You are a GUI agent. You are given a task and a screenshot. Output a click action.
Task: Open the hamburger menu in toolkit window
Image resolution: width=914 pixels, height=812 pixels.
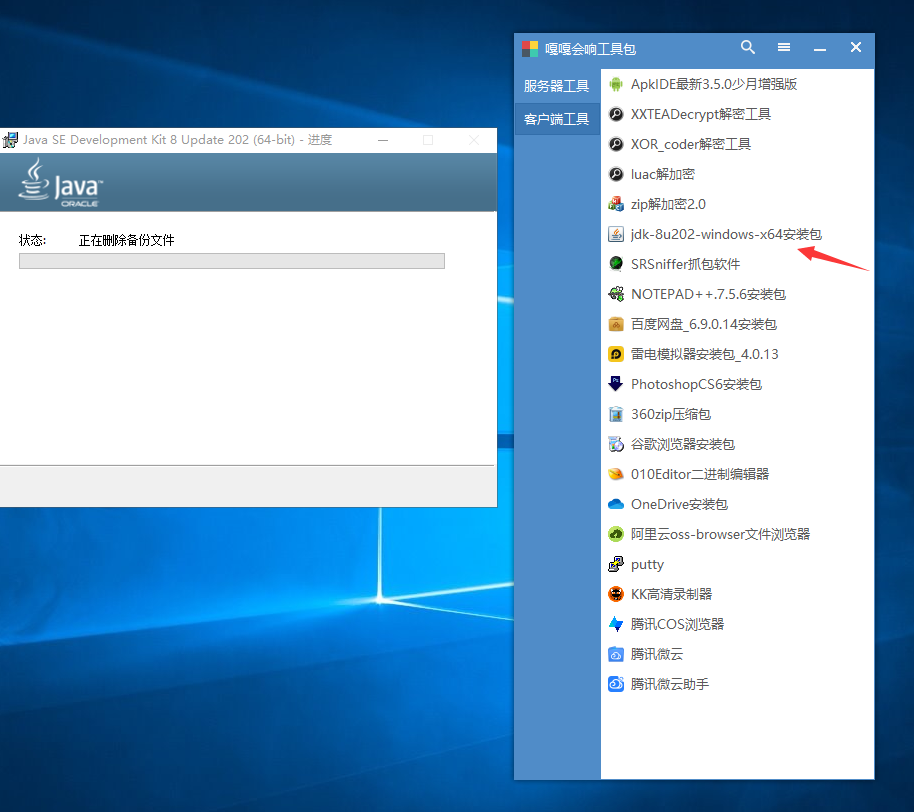[784, 47]
